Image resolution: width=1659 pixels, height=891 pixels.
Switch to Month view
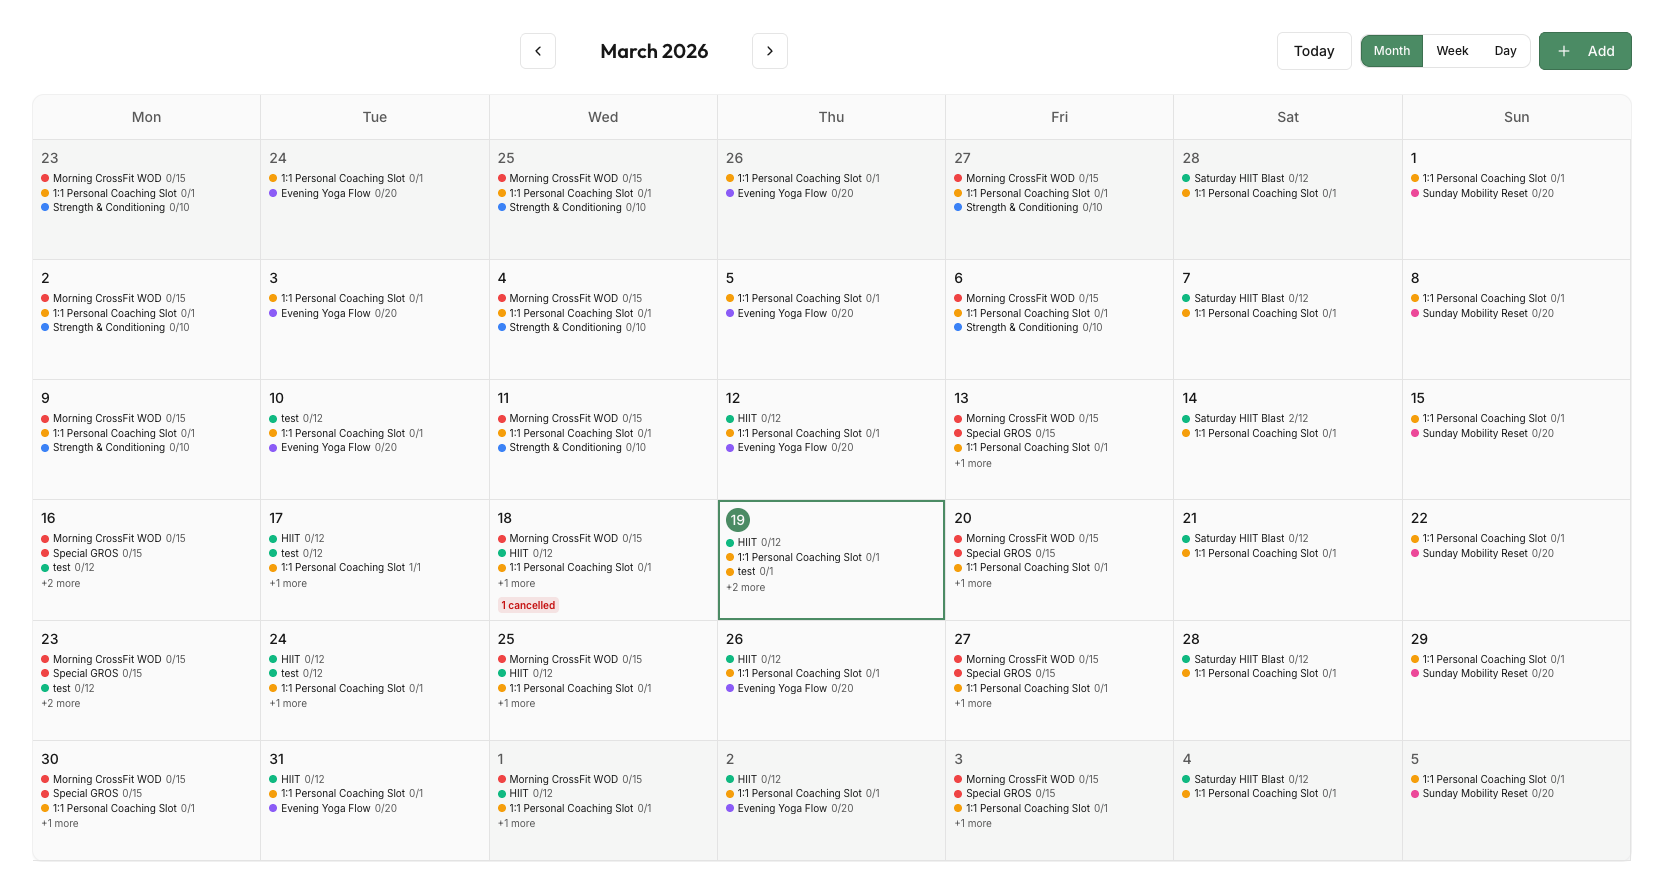pos(1392,51)
